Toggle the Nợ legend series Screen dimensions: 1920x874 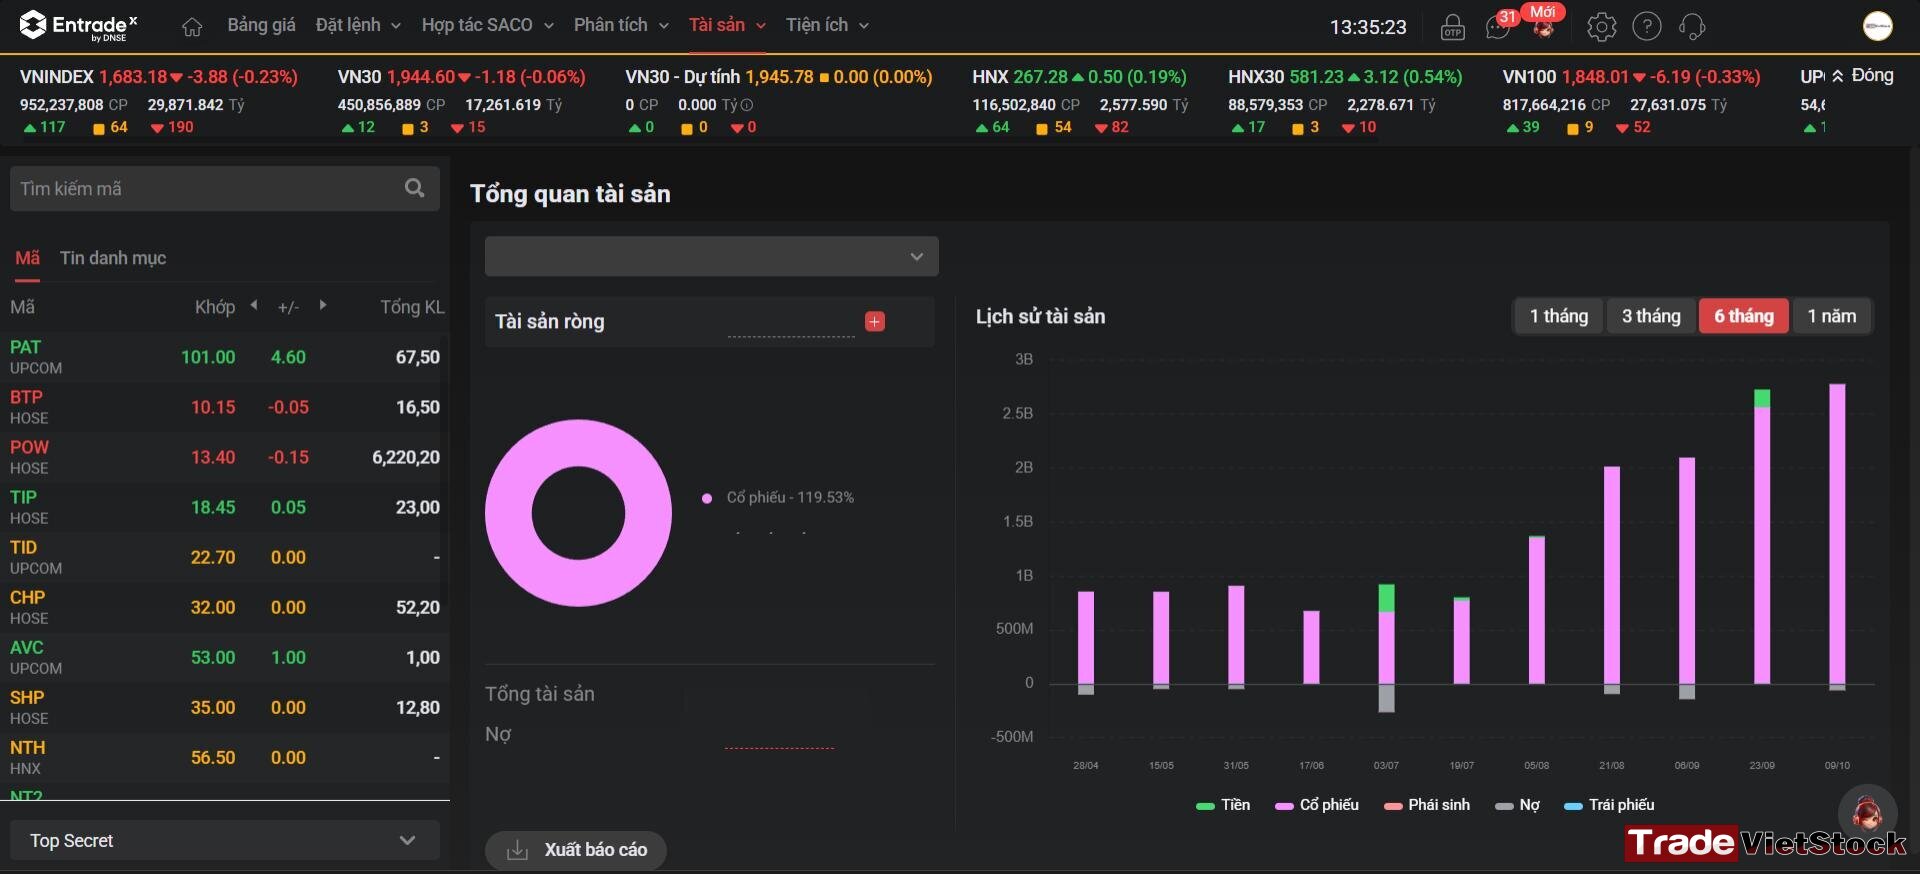pos(1517,805)
